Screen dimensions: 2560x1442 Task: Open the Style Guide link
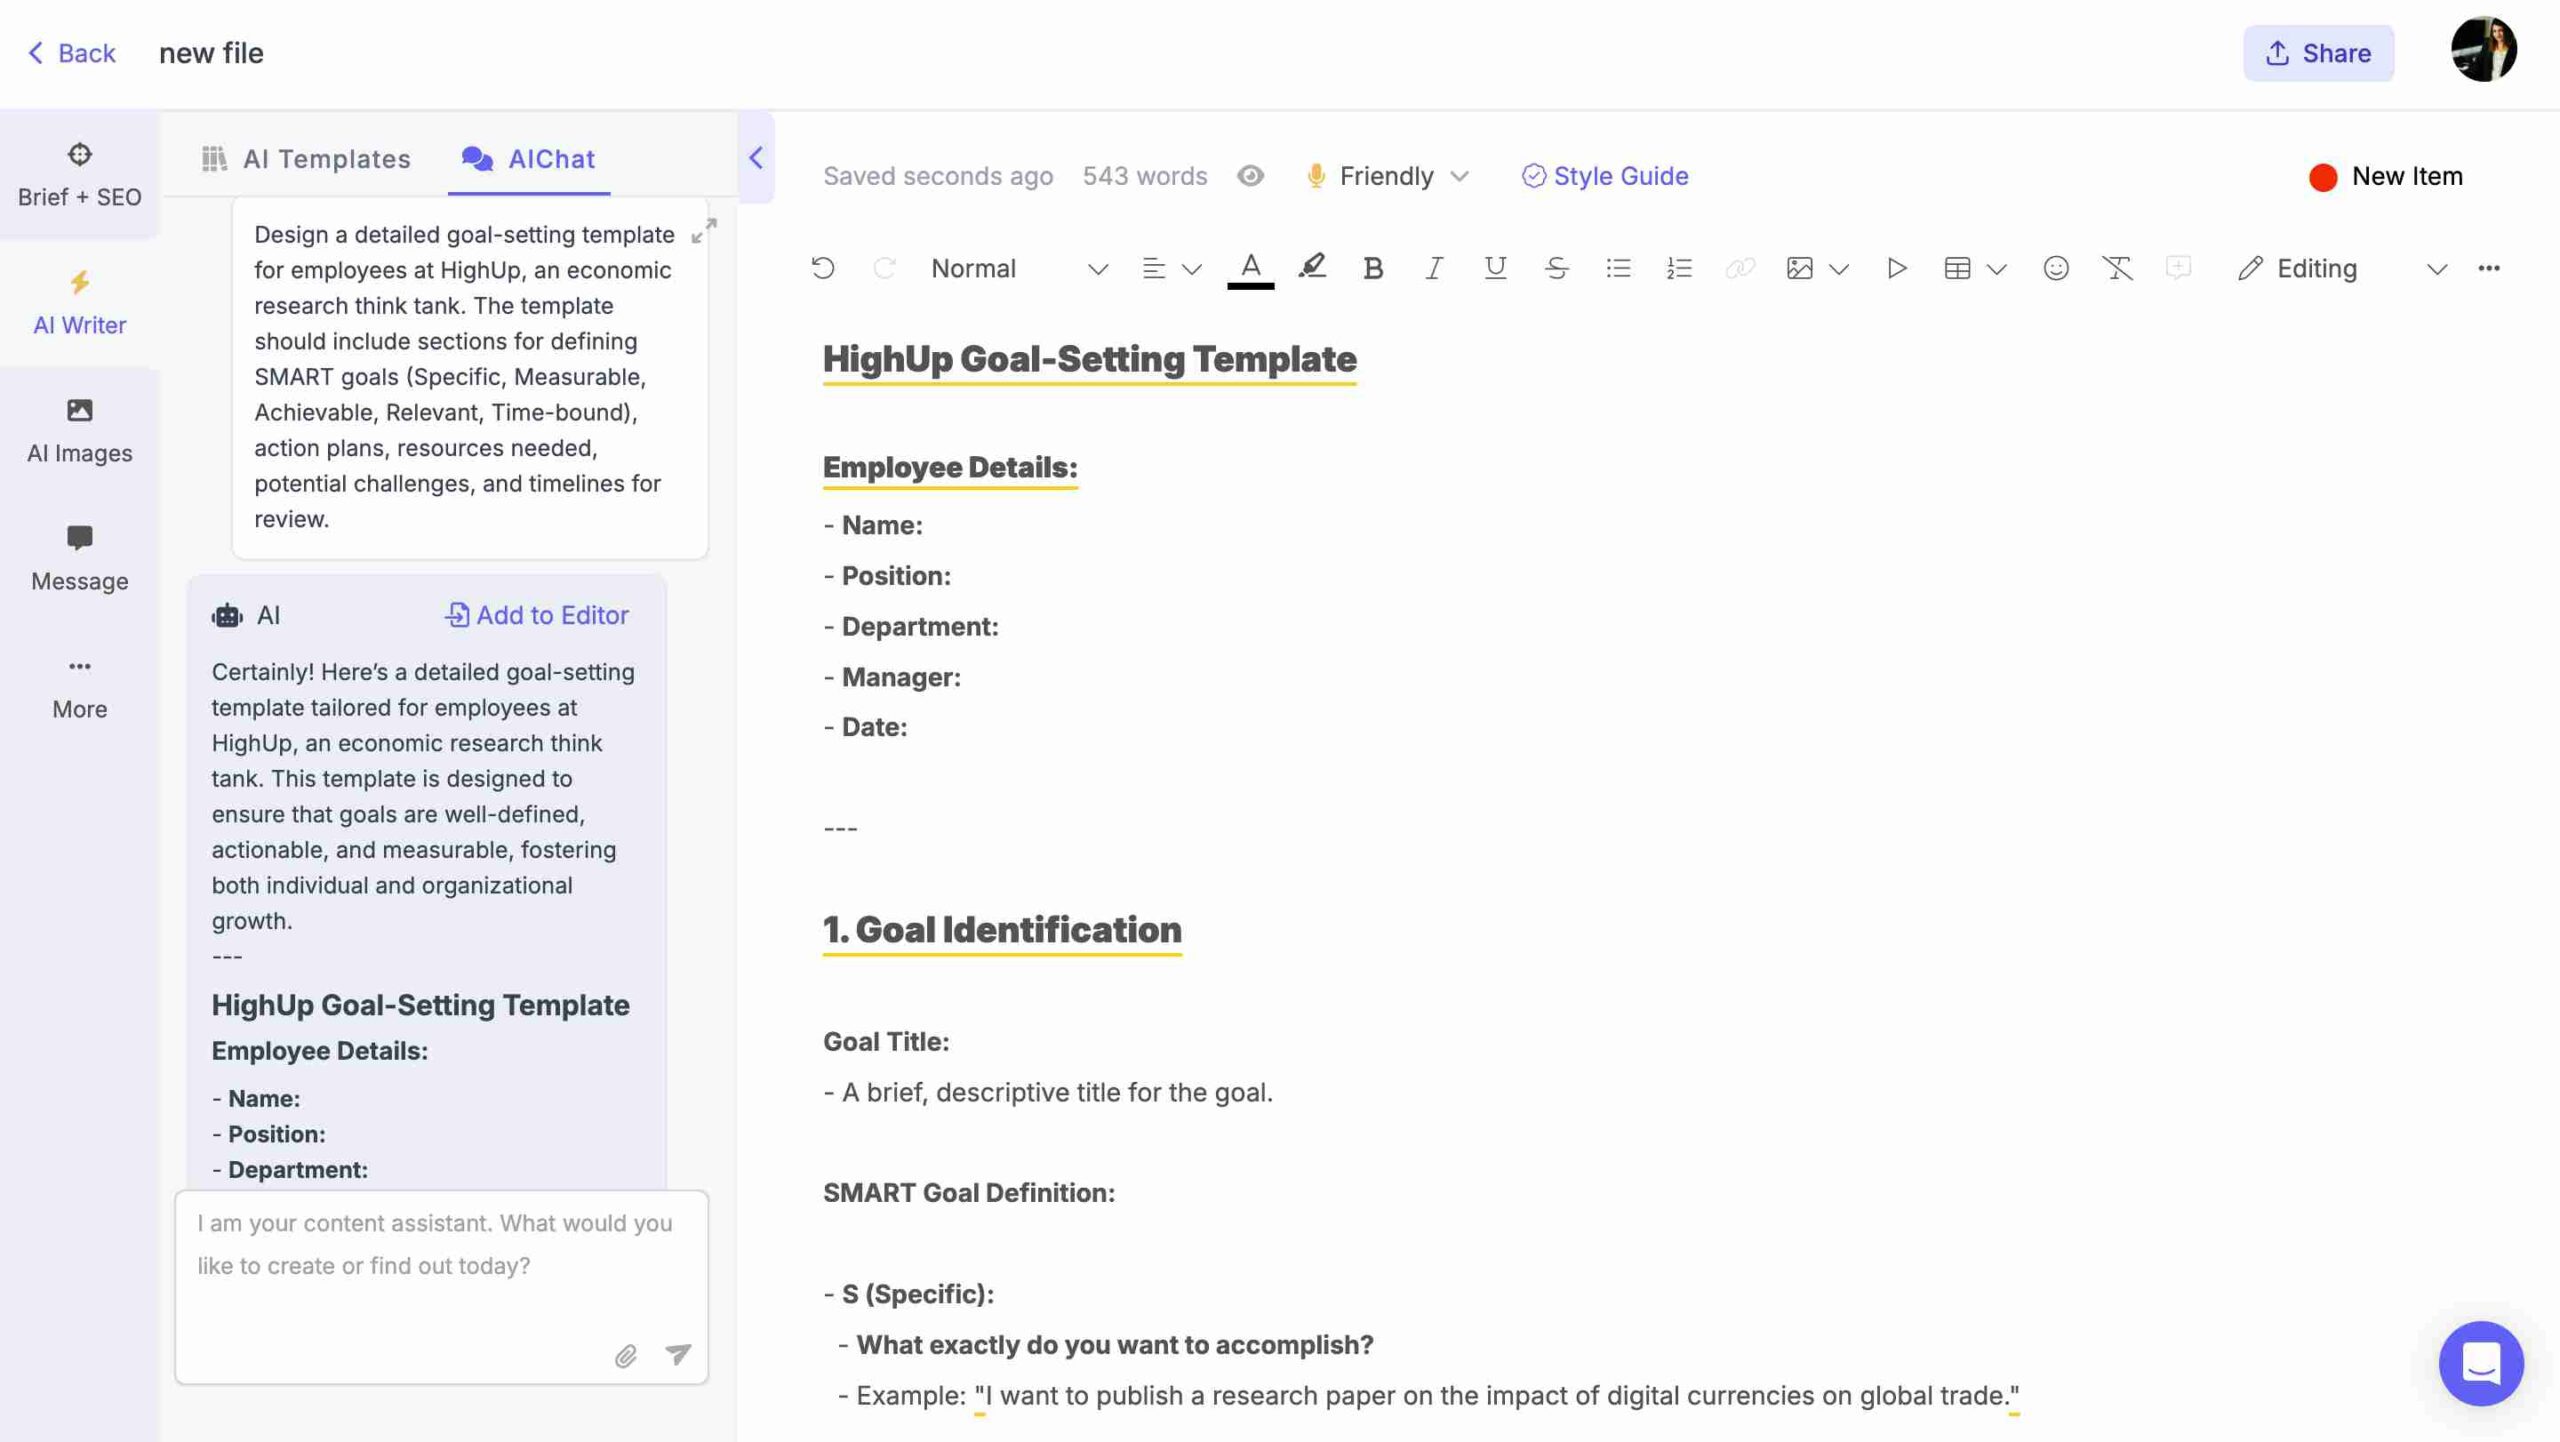point(1604,176)
